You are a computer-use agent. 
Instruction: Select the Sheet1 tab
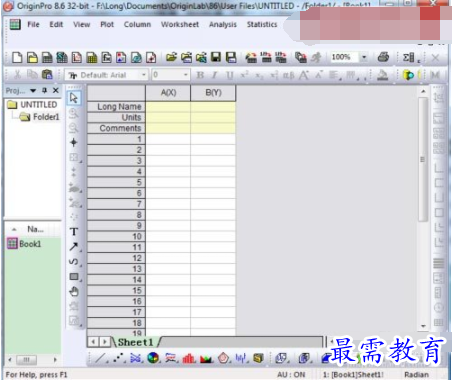point(135,342)
